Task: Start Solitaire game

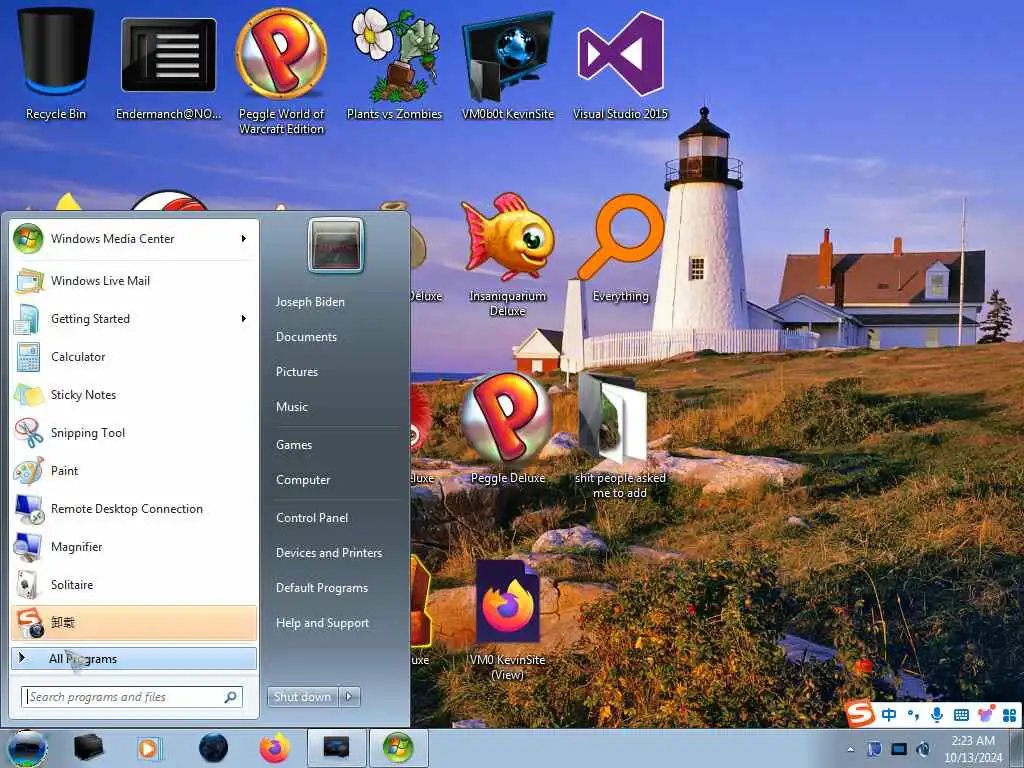Action: 133,584
